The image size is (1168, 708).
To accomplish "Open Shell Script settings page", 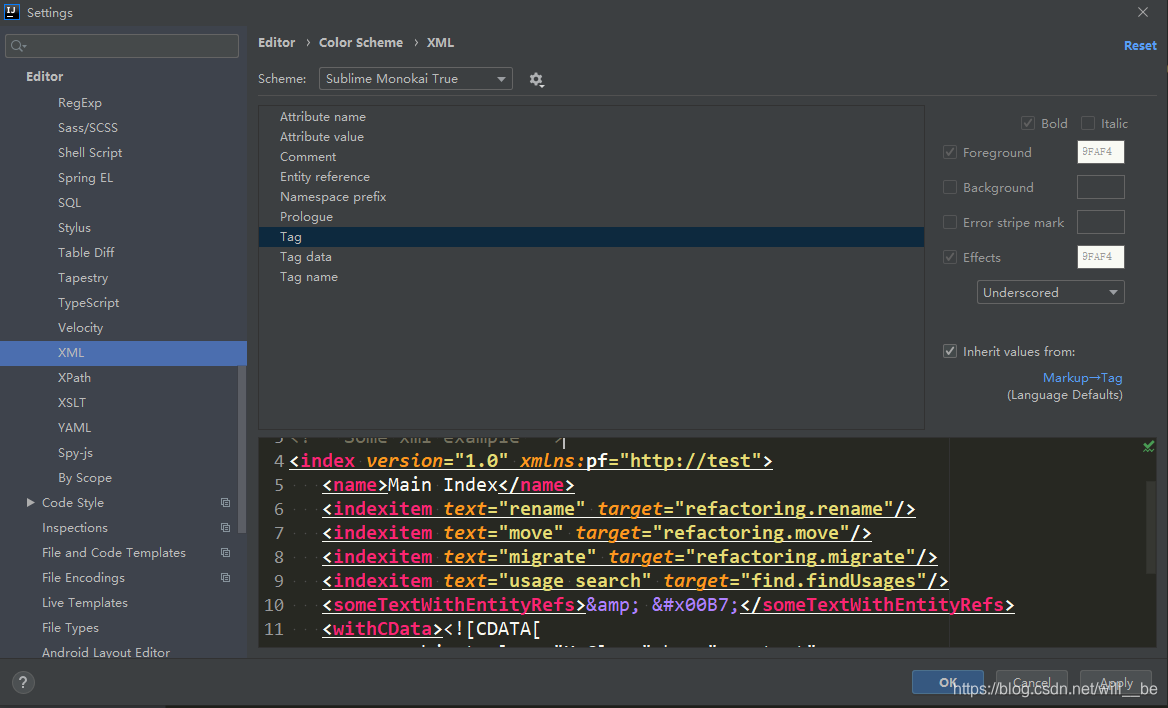I will (x=90, y=153).
